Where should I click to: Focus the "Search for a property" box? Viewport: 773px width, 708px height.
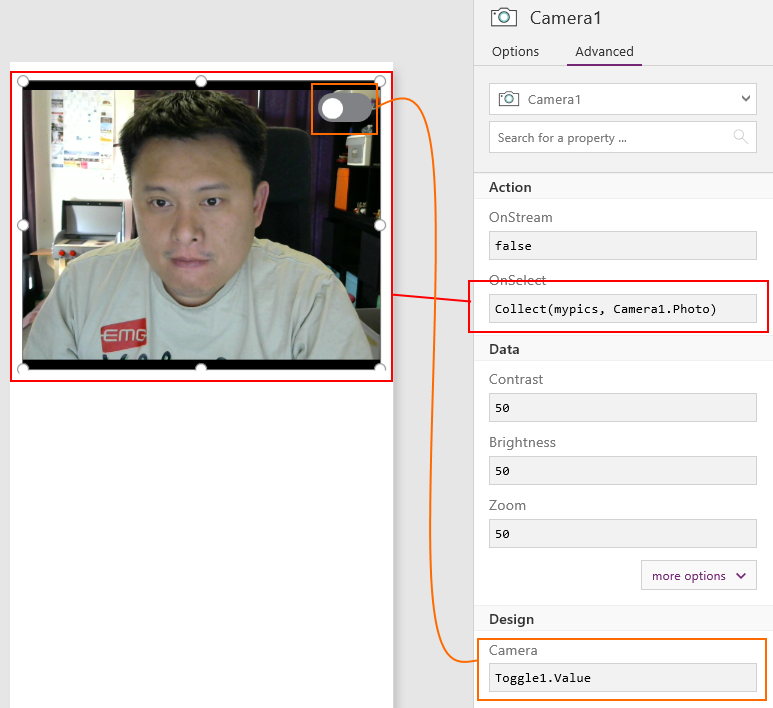point(612,138)
